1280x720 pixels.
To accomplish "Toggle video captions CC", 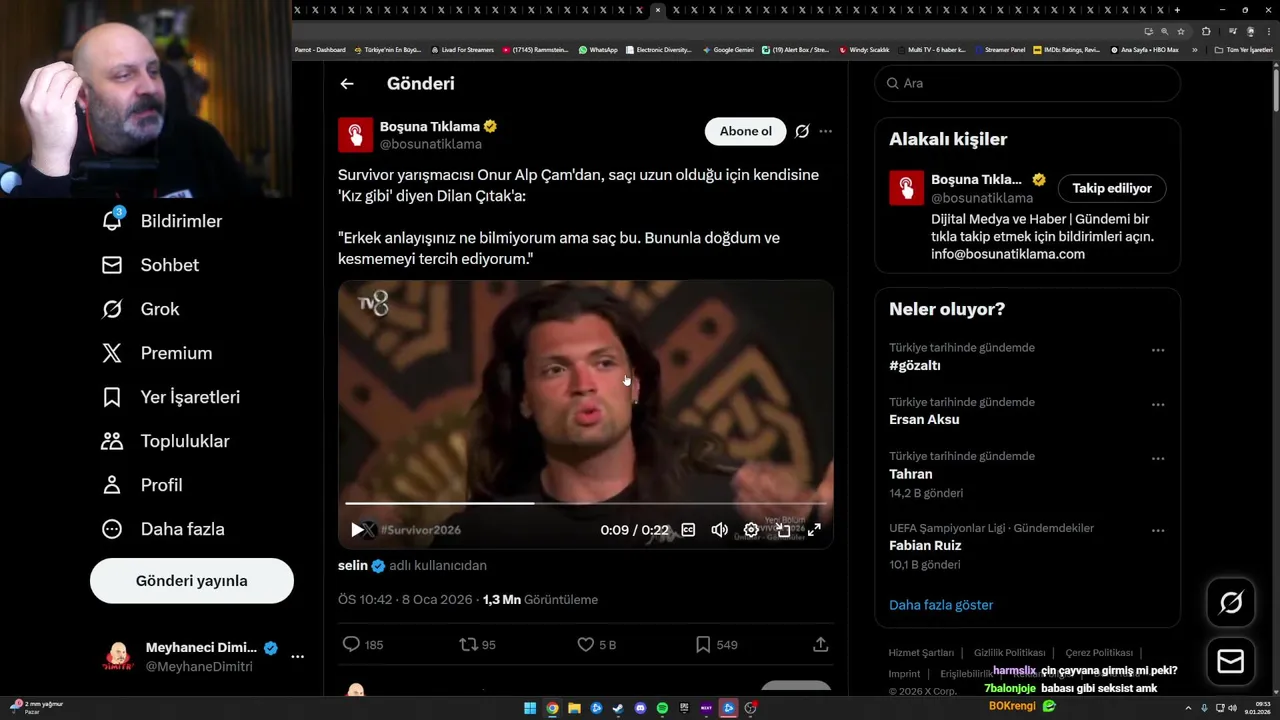I will coord(688,530).
